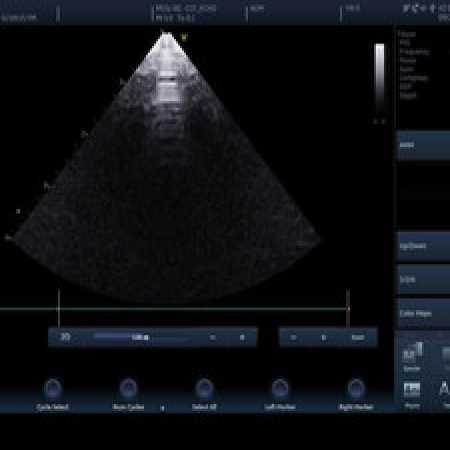Click the Up/Down panel button
The width and height of the screenshot is (450, 450).
click(x=423, y=246)
